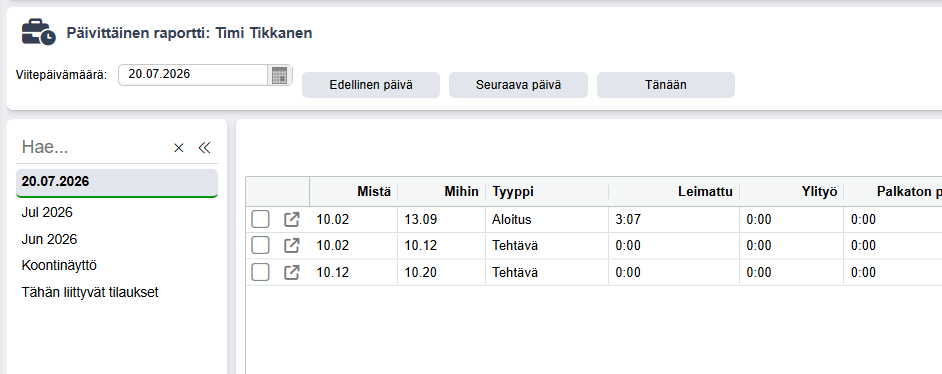Open Jun 2026 in sidebar
This screenshot has height=374, width=942.
pyautogui.click(x=49, y=240)
